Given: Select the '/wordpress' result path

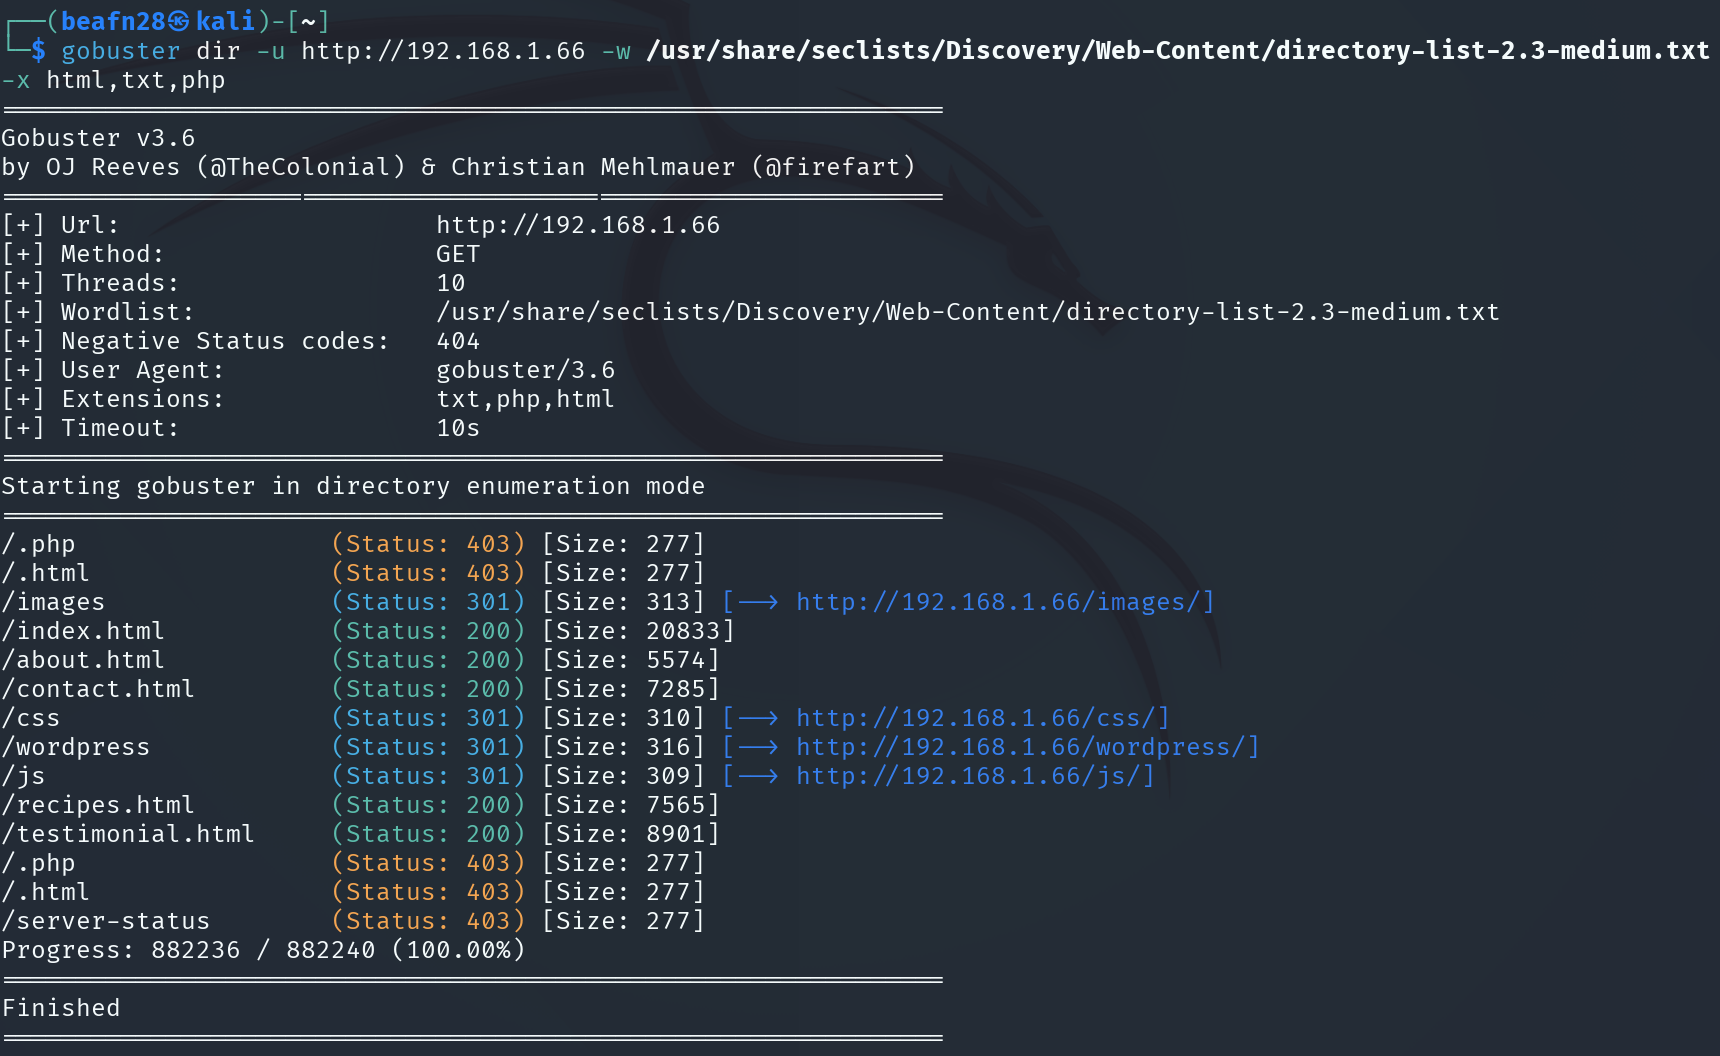Looking at the screenshot, I should pos(76,747).
